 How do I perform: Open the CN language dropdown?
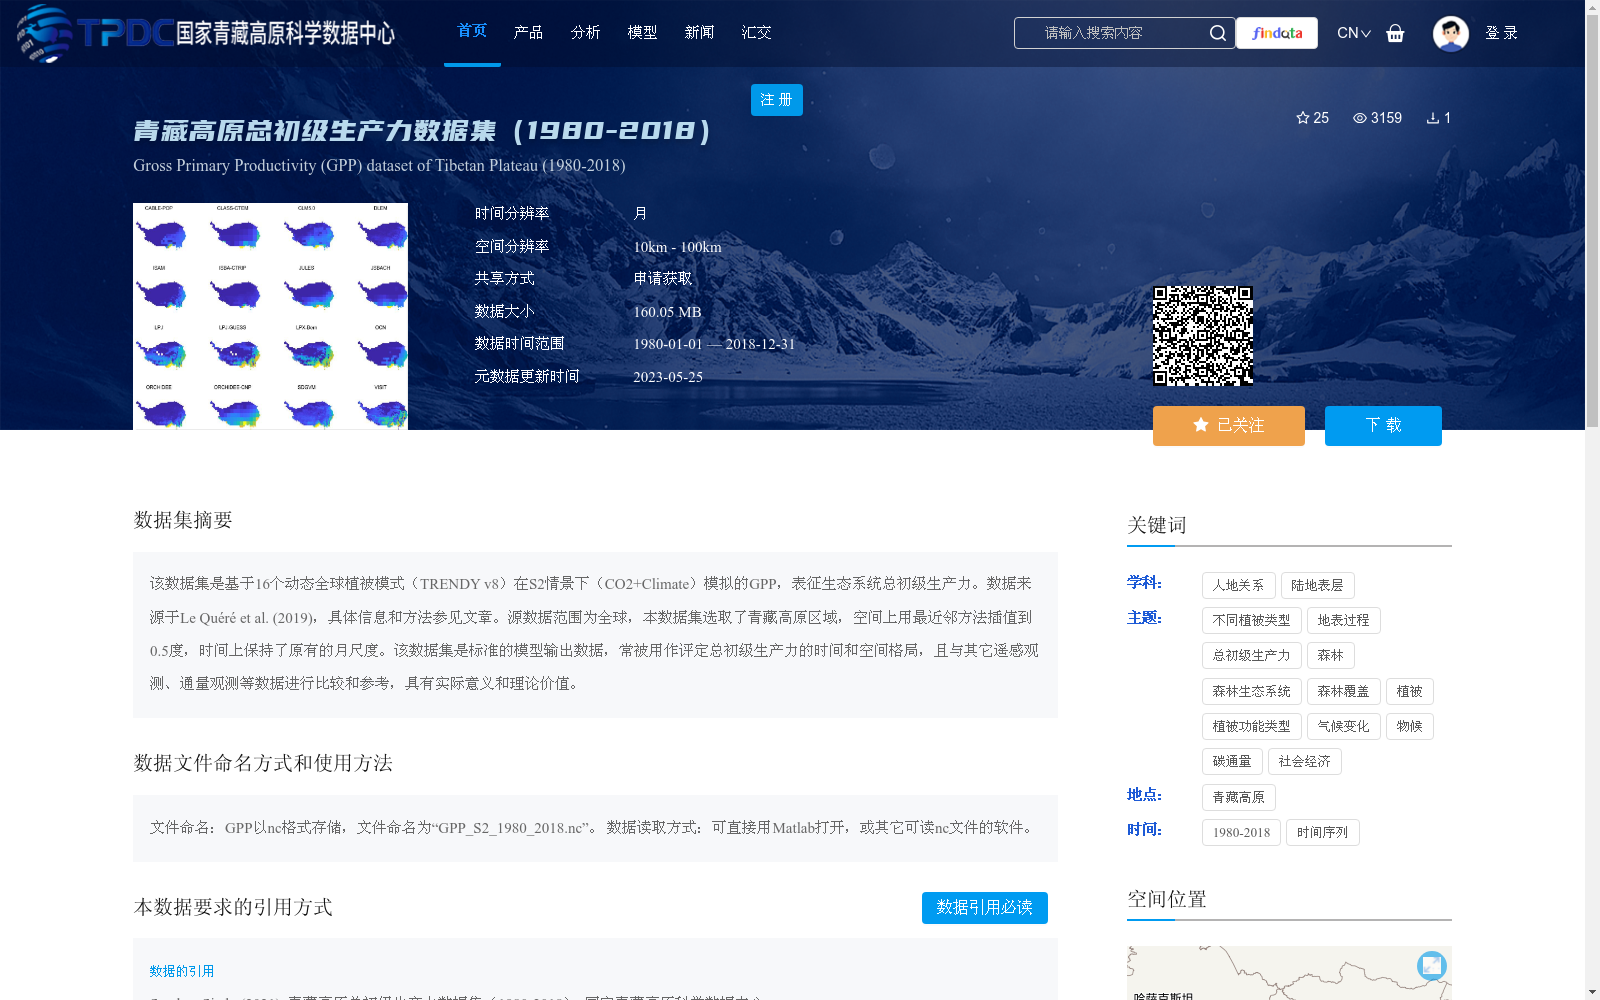click(x=1352, y=33)
